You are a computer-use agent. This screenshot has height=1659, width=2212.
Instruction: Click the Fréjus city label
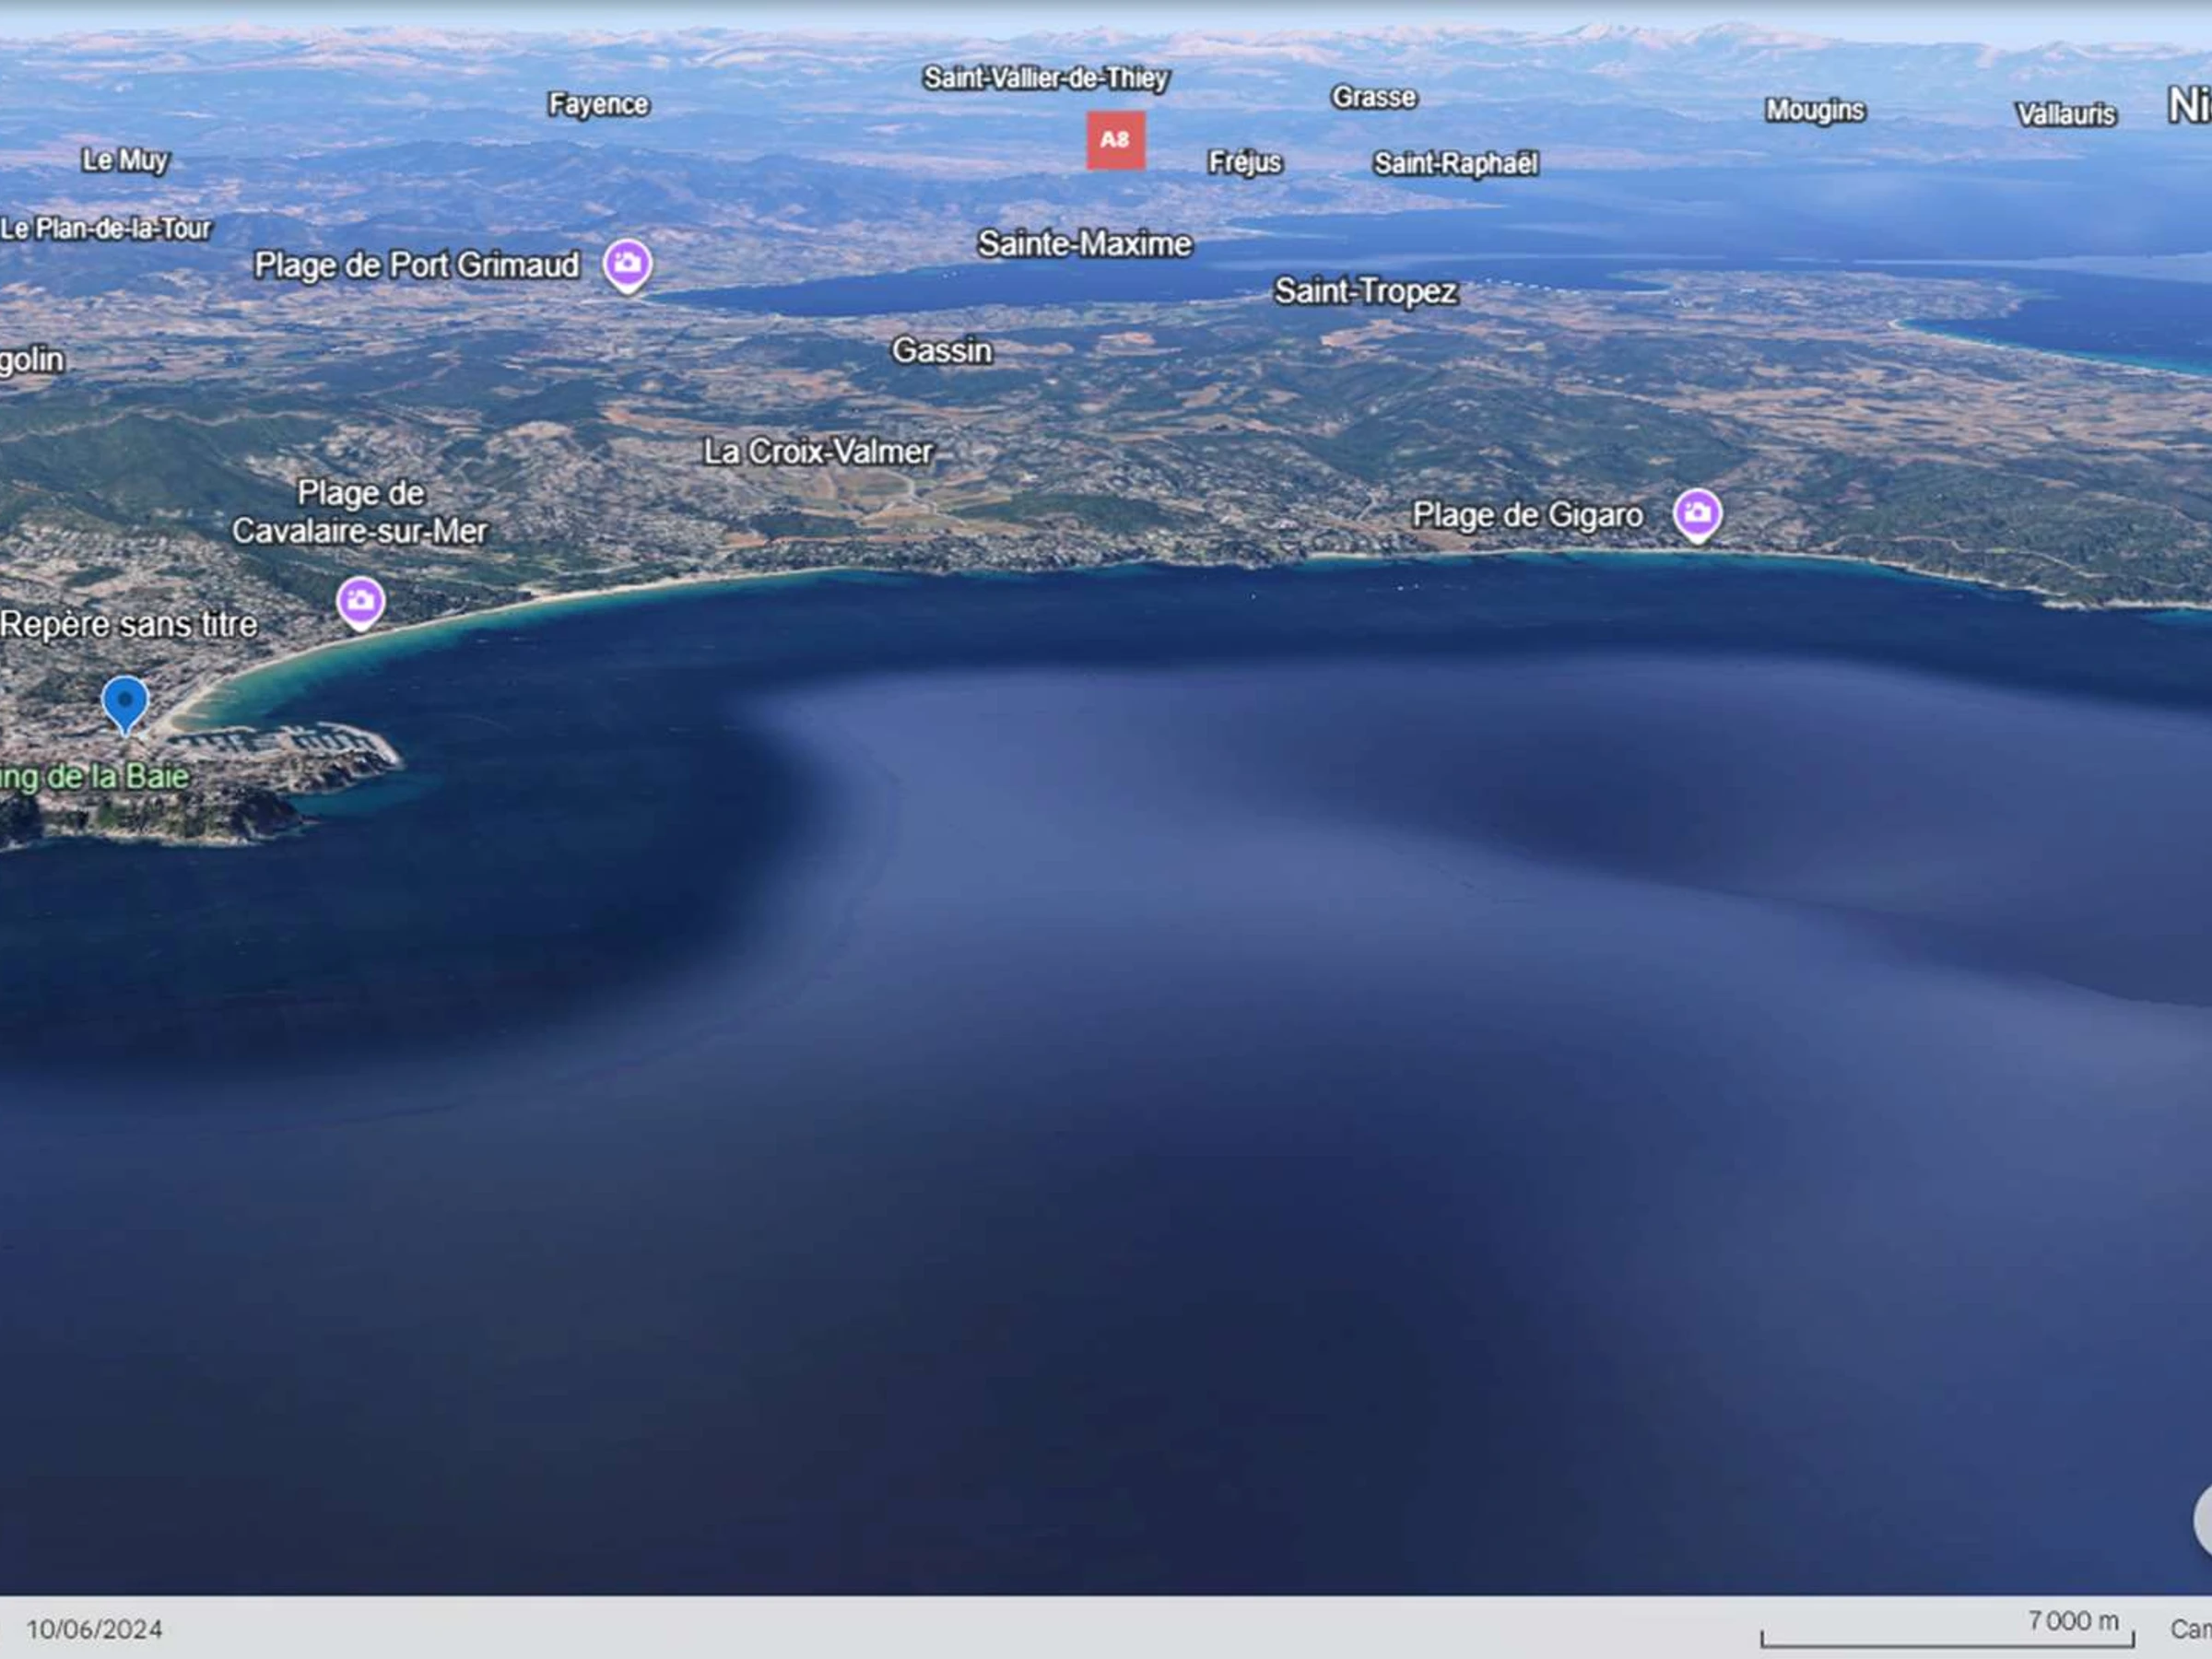1244,162
